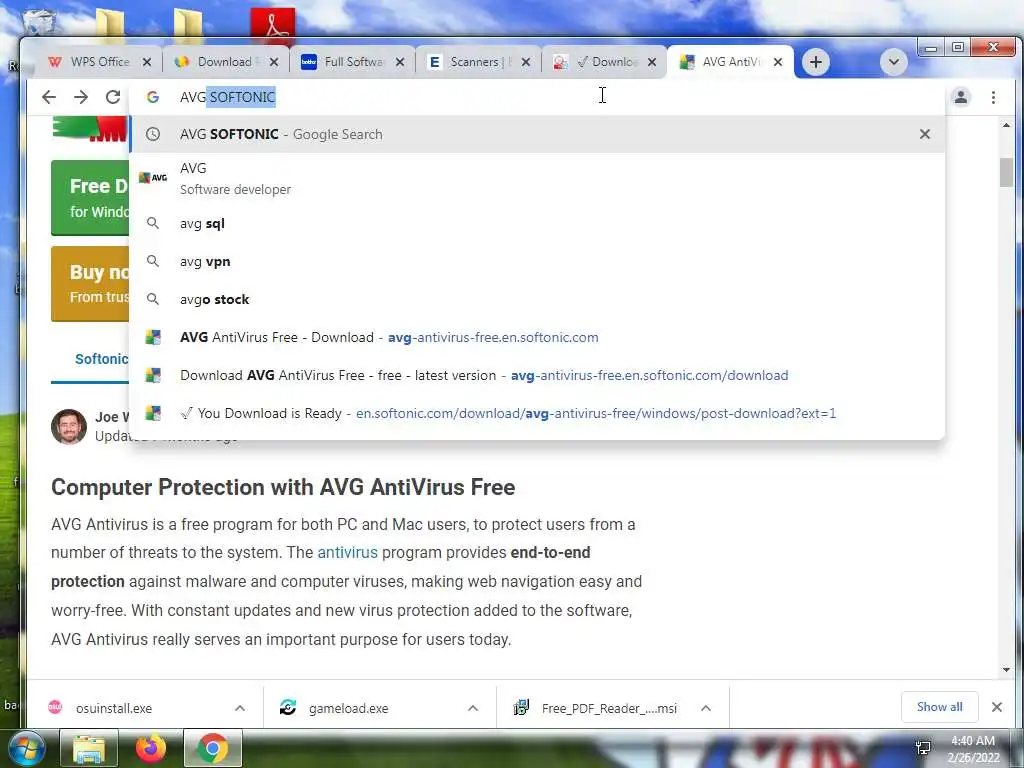
Task: Close the Full Software tab
Action: (400, 62)
